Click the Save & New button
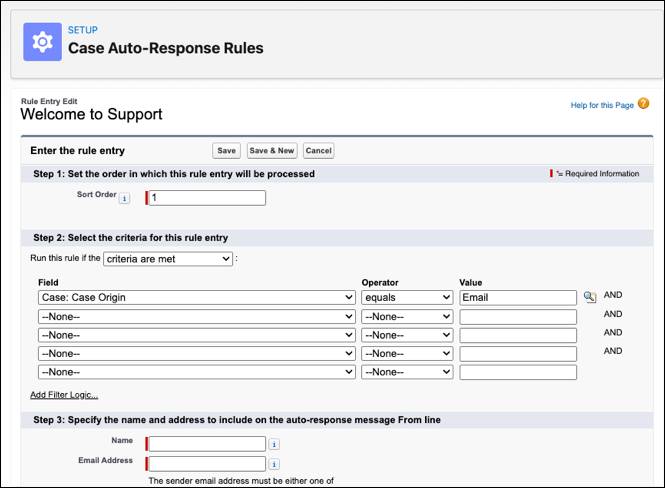 click(x=272, y=151)
